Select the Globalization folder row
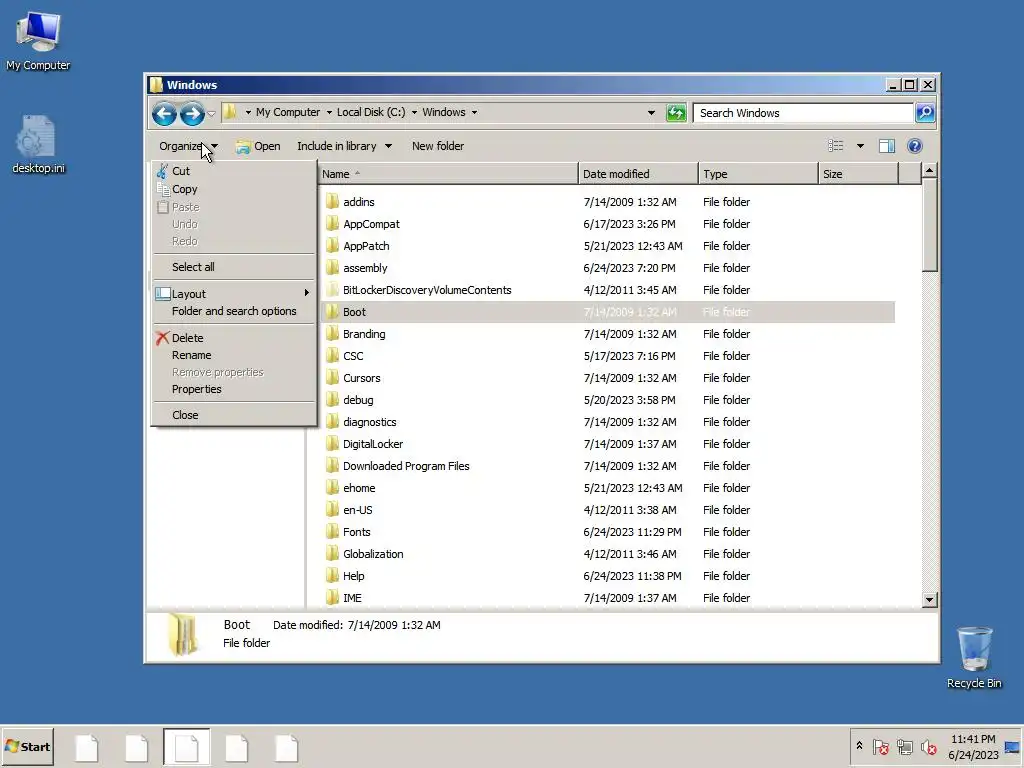Screen dimensions: 1024x768 tap(608, 554)
